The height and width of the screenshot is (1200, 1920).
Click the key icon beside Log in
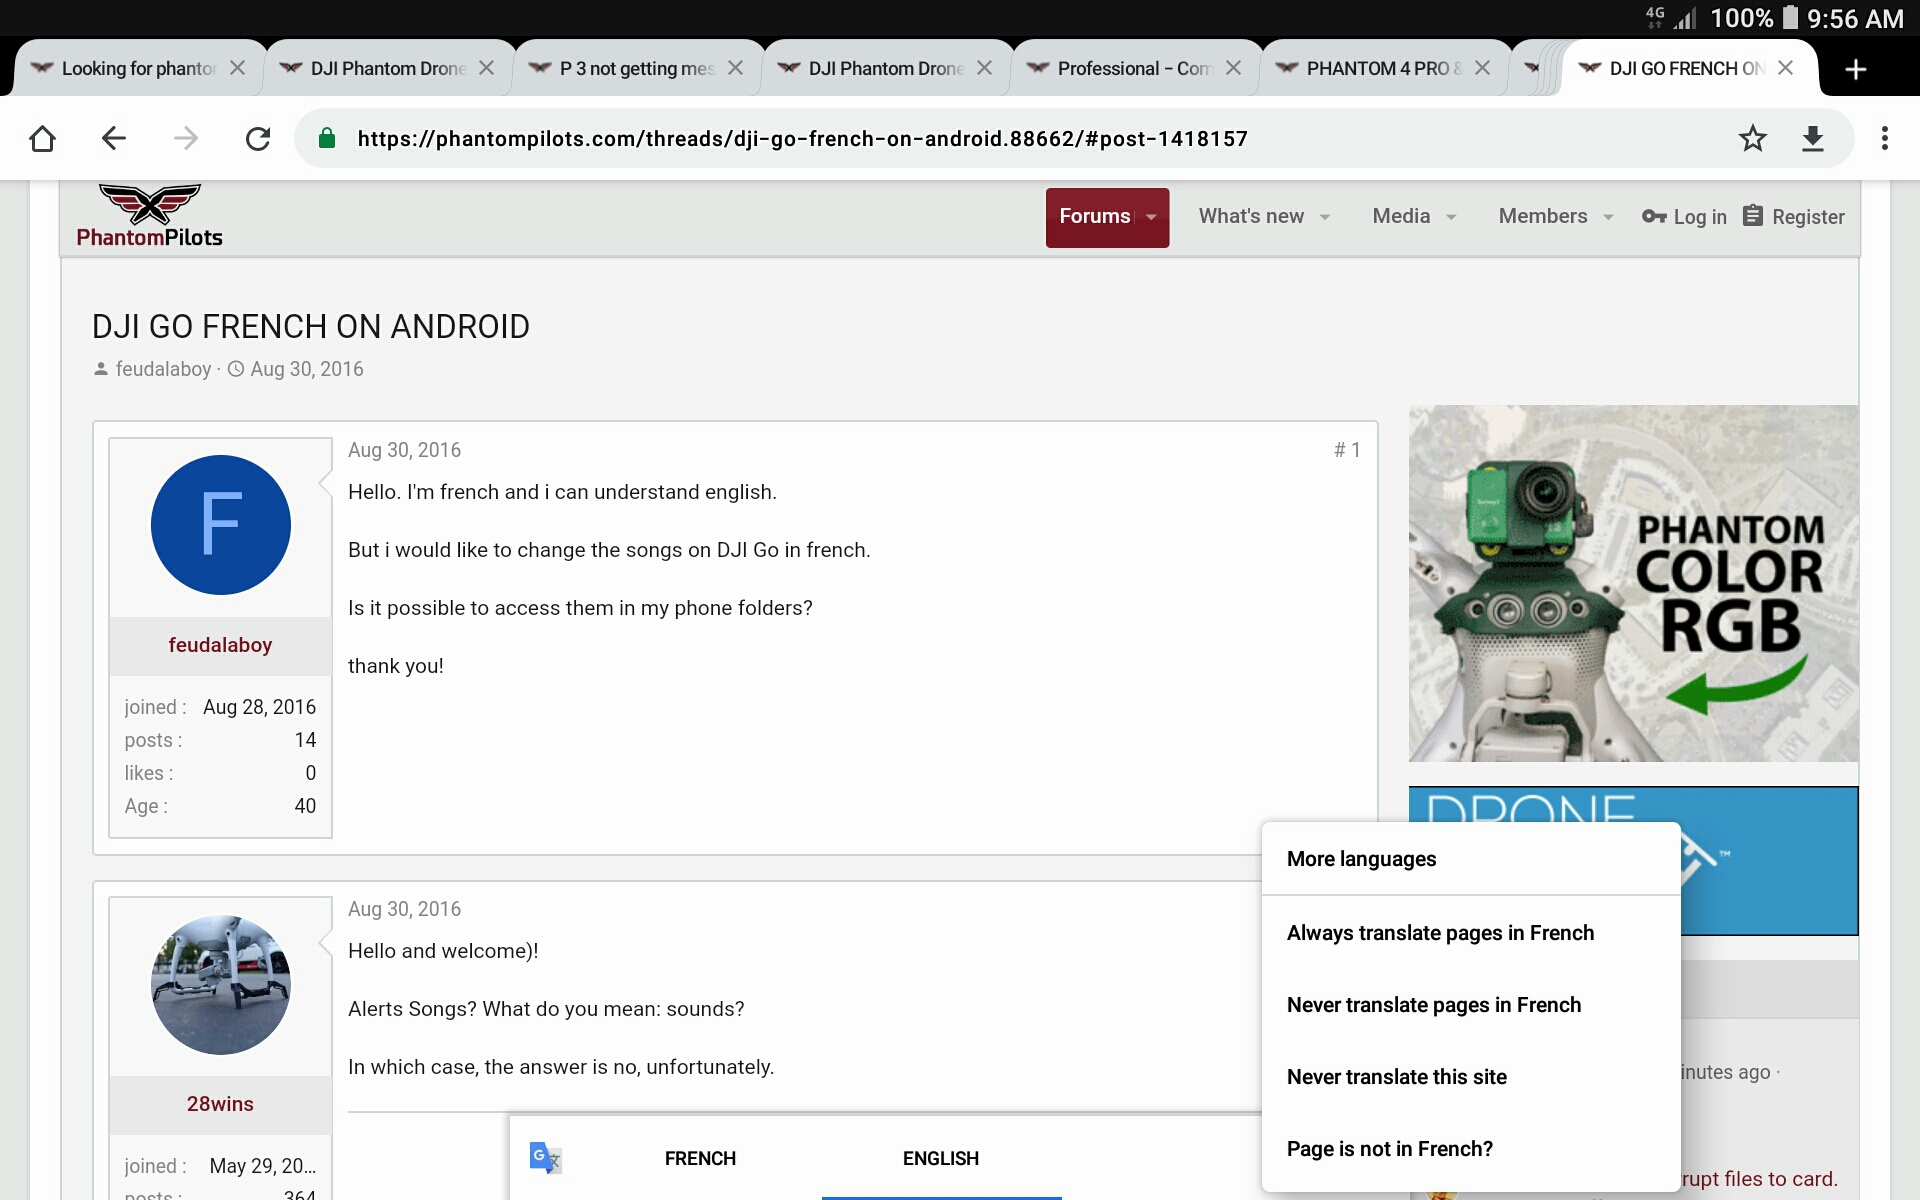point(1654,216)
